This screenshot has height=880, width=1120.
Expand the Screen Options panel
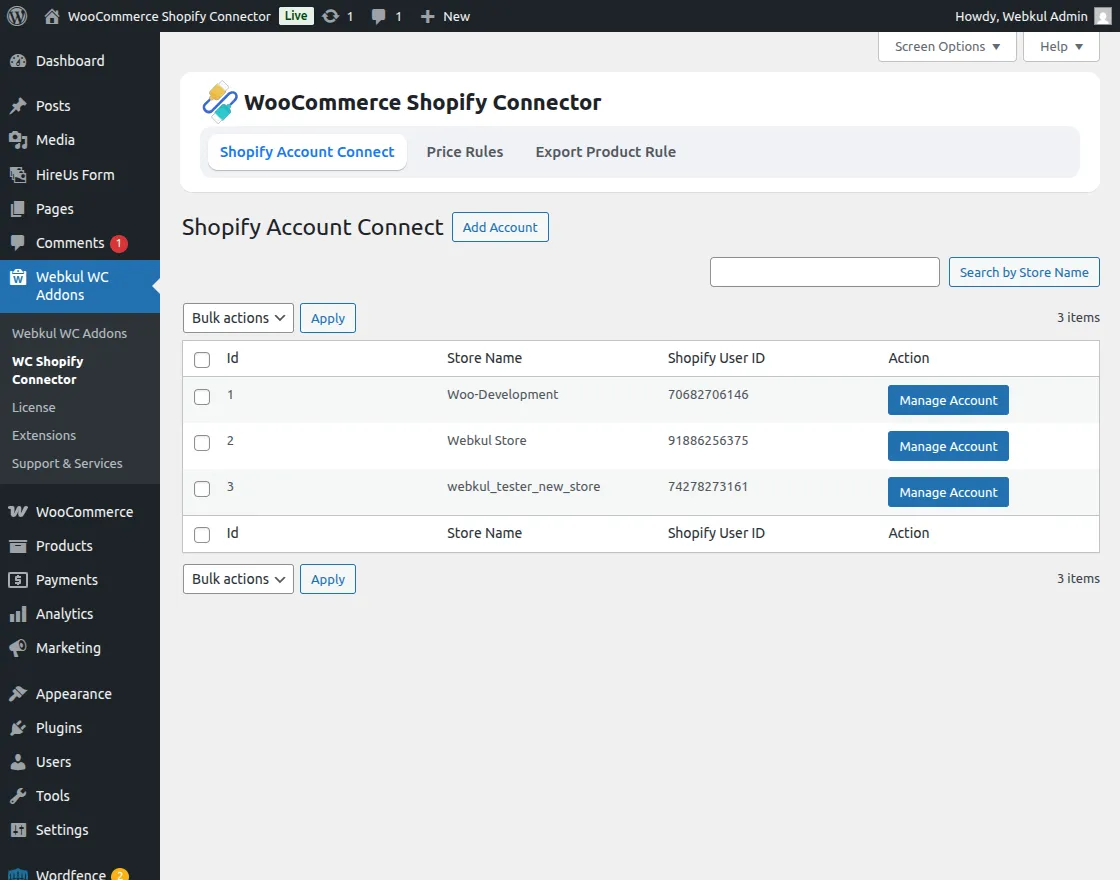coord(946,46)
